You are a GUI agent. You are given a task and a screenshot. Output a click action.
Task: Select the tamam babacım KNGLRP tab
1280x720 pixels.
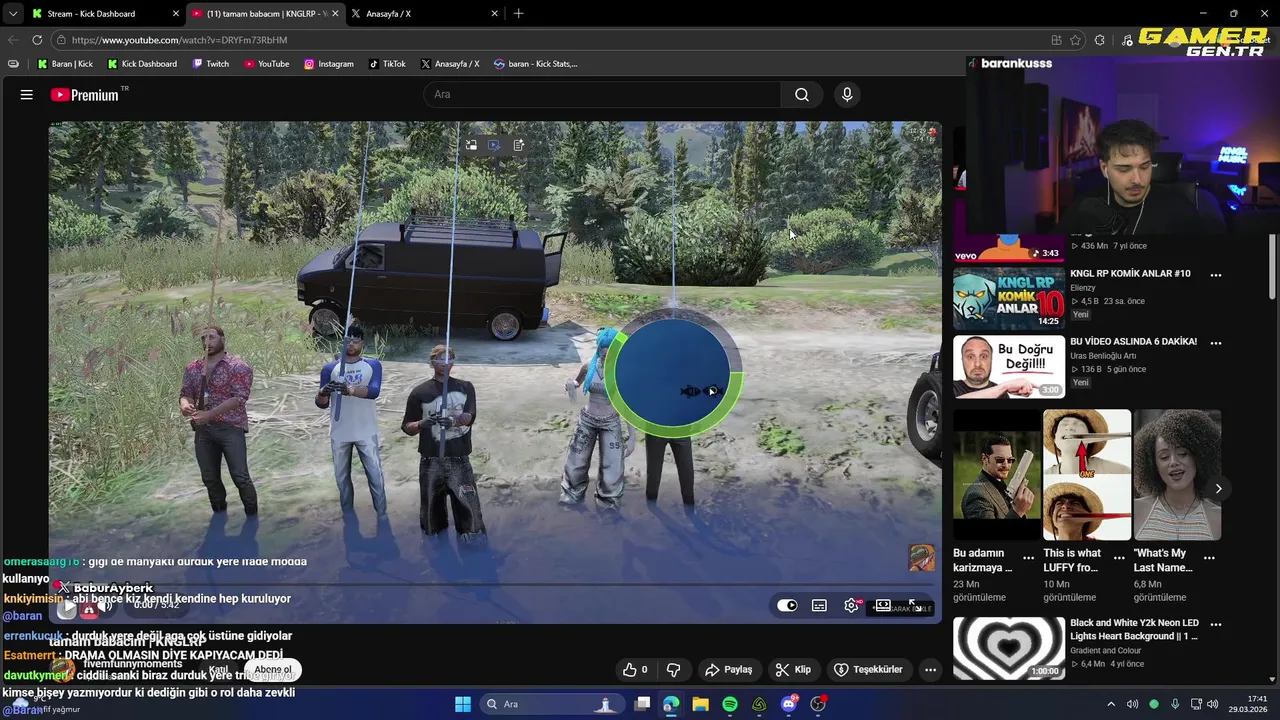pos(266,14)
